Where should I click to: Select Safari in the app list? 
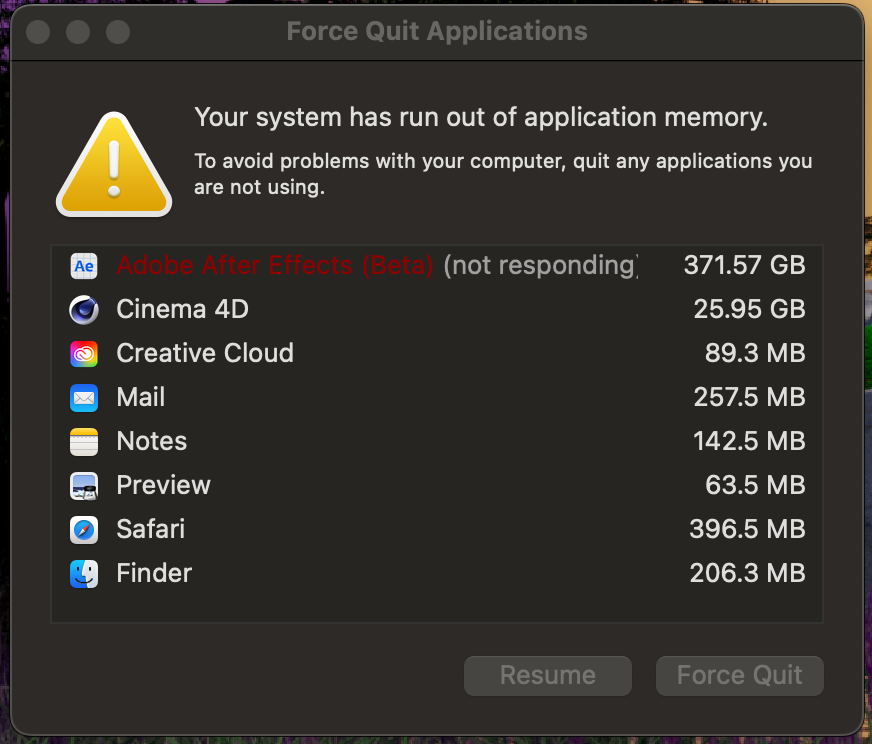coord(150,529)
